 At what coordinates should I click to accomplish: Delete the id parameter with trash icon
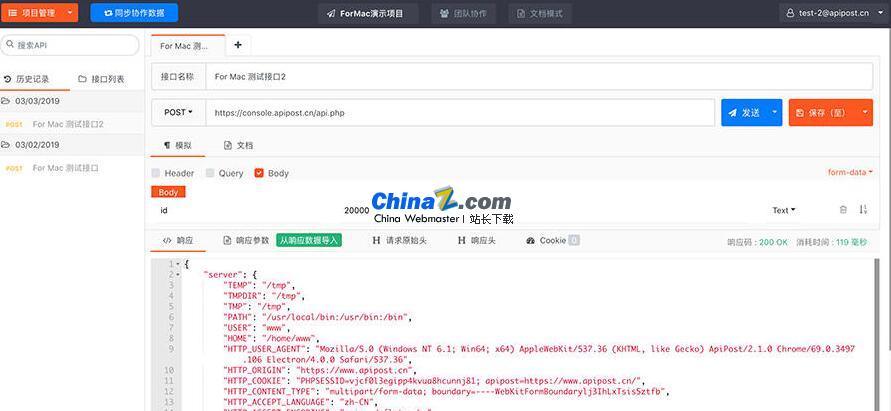coord(842,210)
